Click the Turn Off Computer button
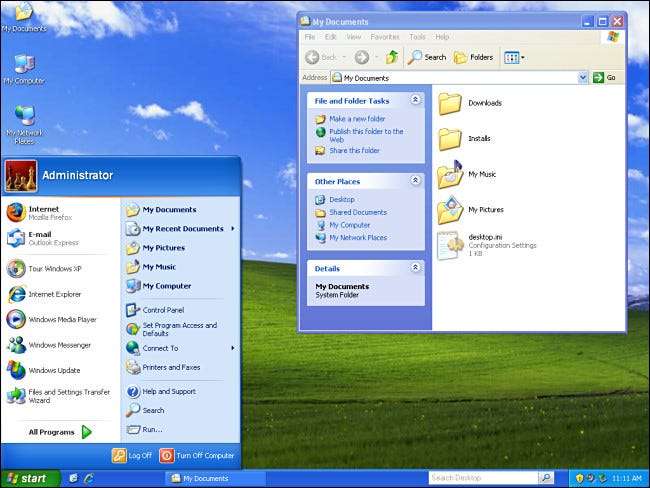 click(x=197, y=455)
